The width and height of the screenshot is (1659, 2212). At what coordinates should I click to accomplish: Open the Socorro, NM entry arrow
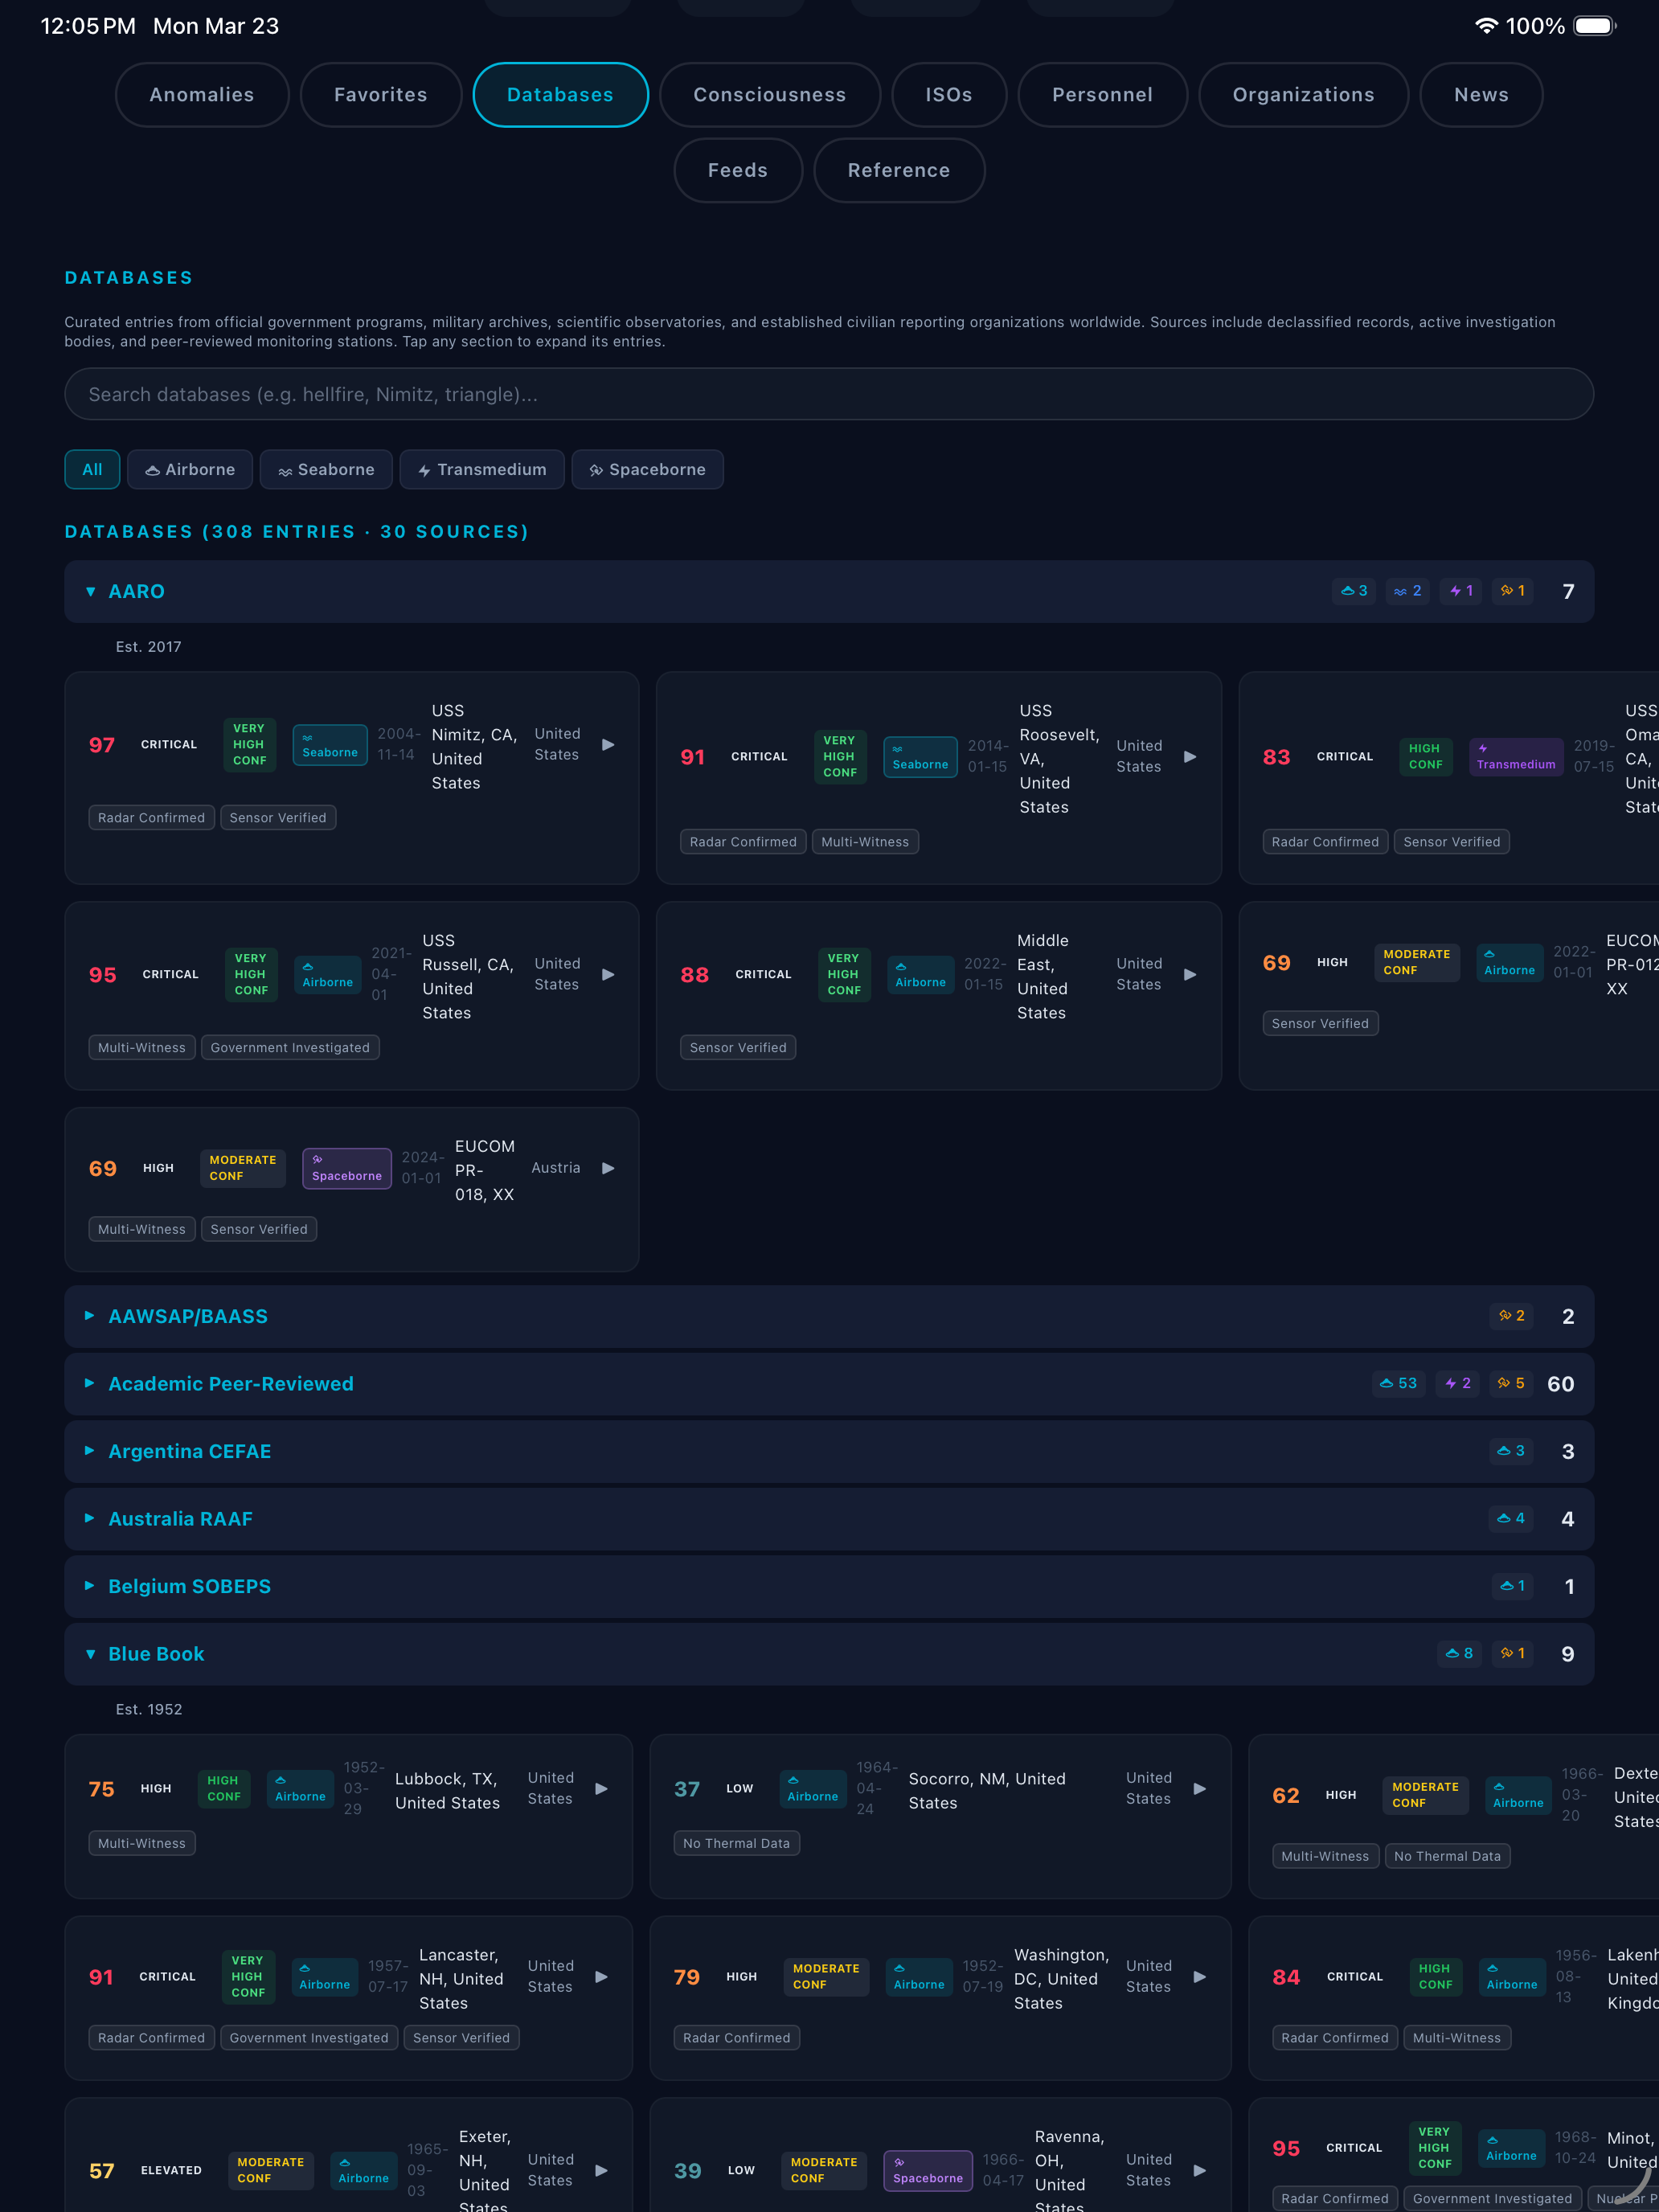[x=1200, y=1788]
